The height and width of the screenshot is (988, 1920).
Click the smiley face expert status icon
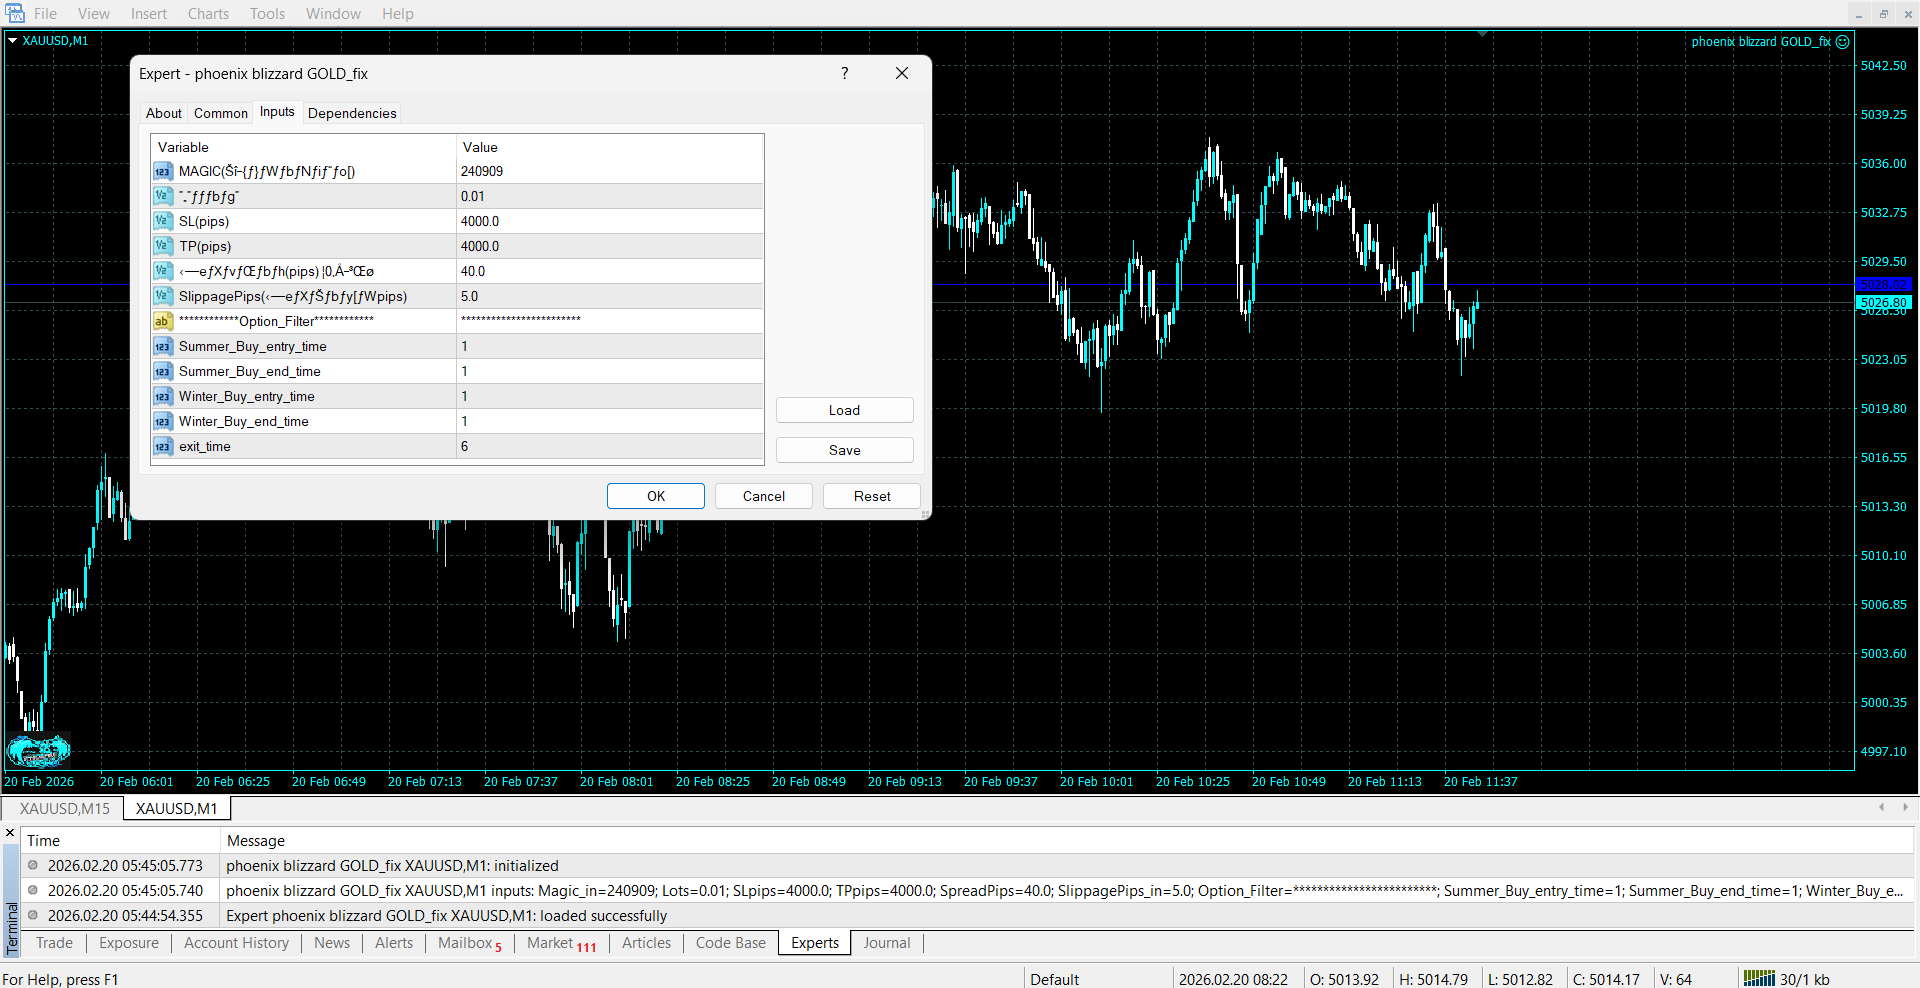click(x=1843, y=42)
